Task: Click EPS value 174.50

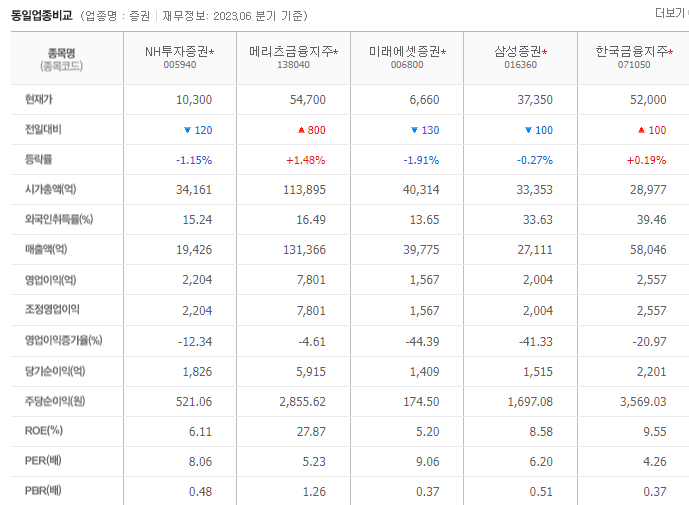Action: [x=421, y=402]
